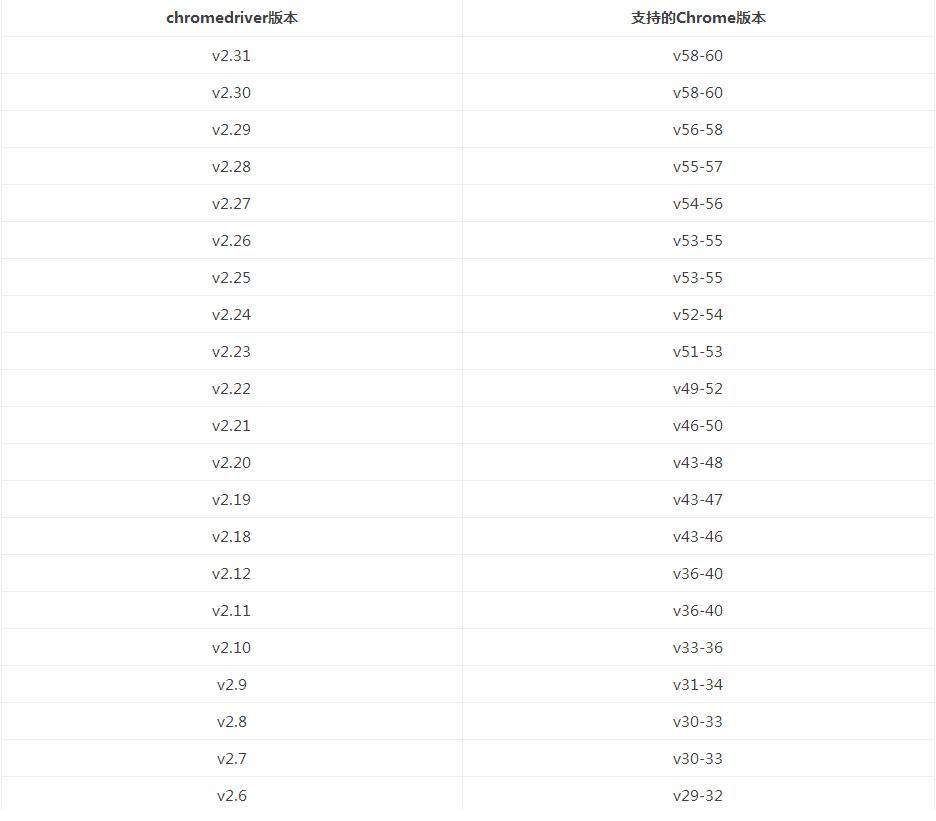Click the v2.23 chromedriver entry
Screen dimensions: 936x821
pyautogui.click(x=231, y=352)
